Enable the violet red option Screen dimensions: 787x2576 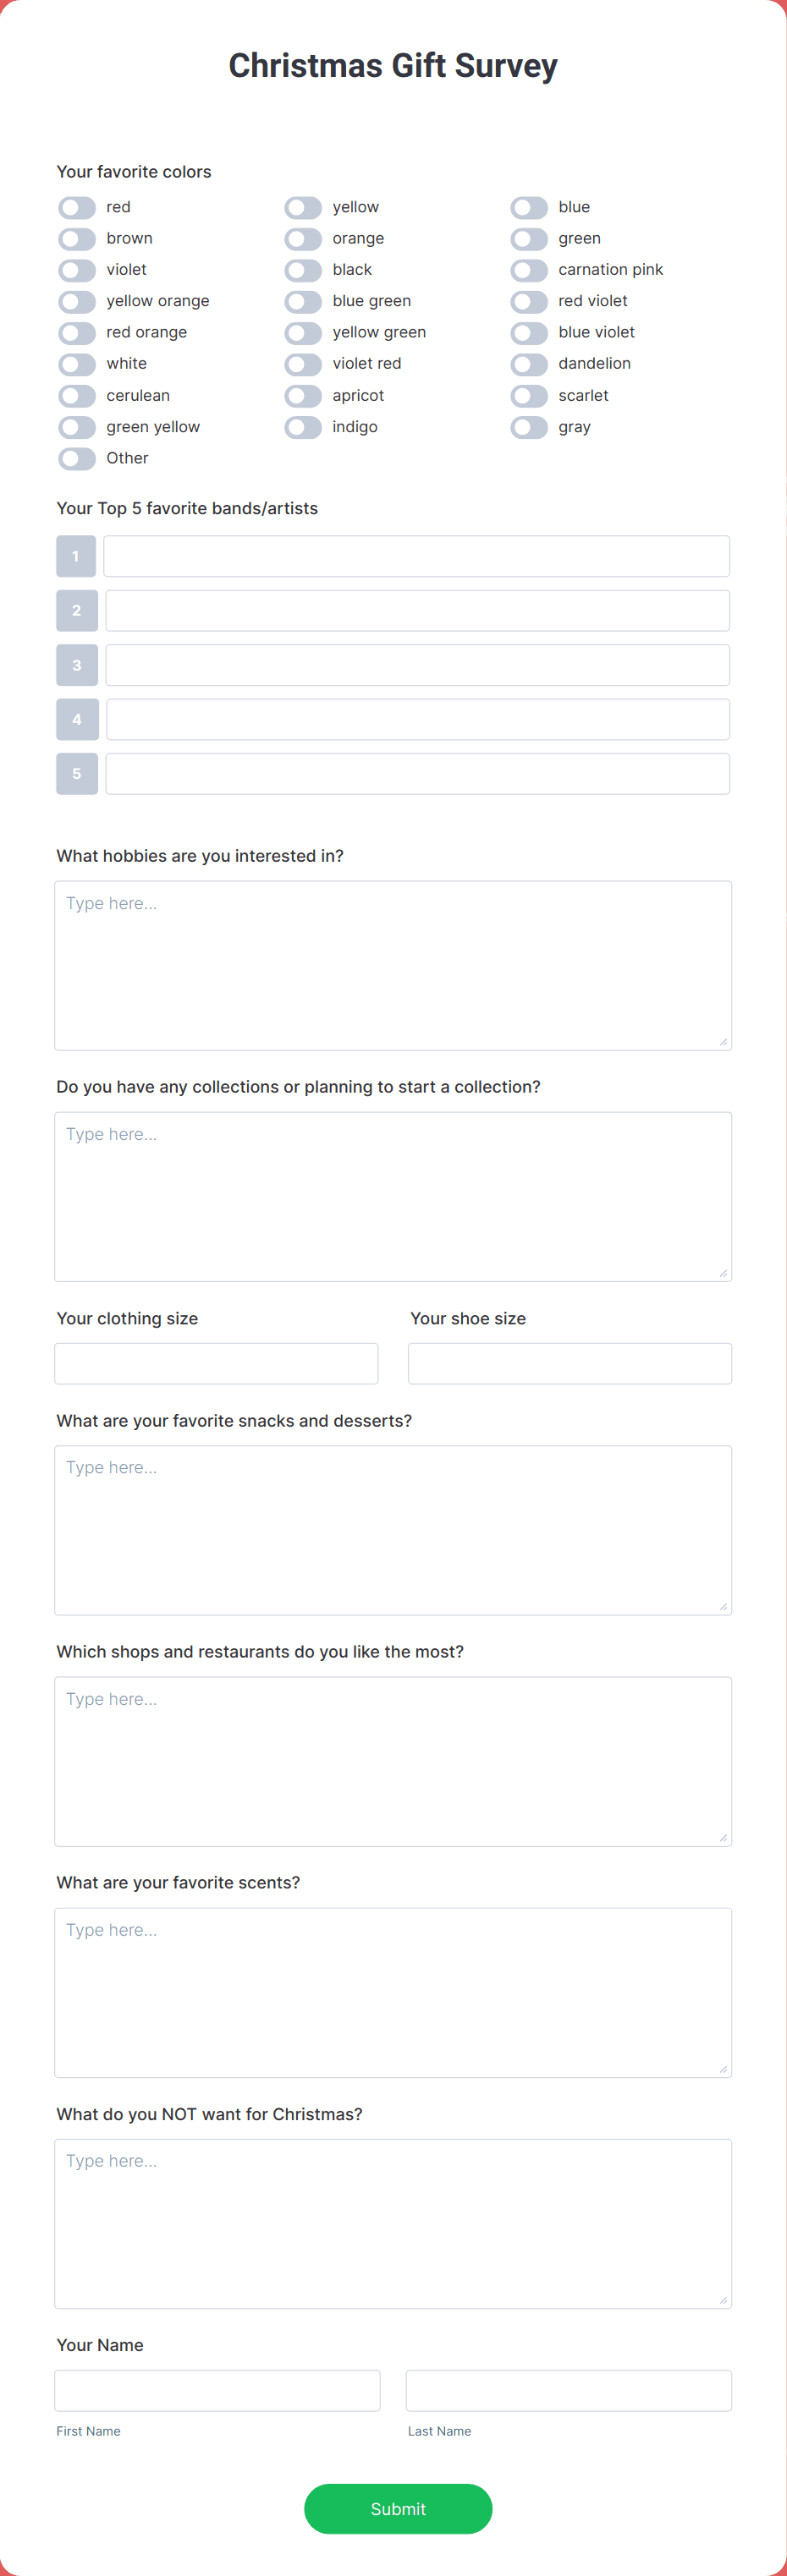(303, 364)
